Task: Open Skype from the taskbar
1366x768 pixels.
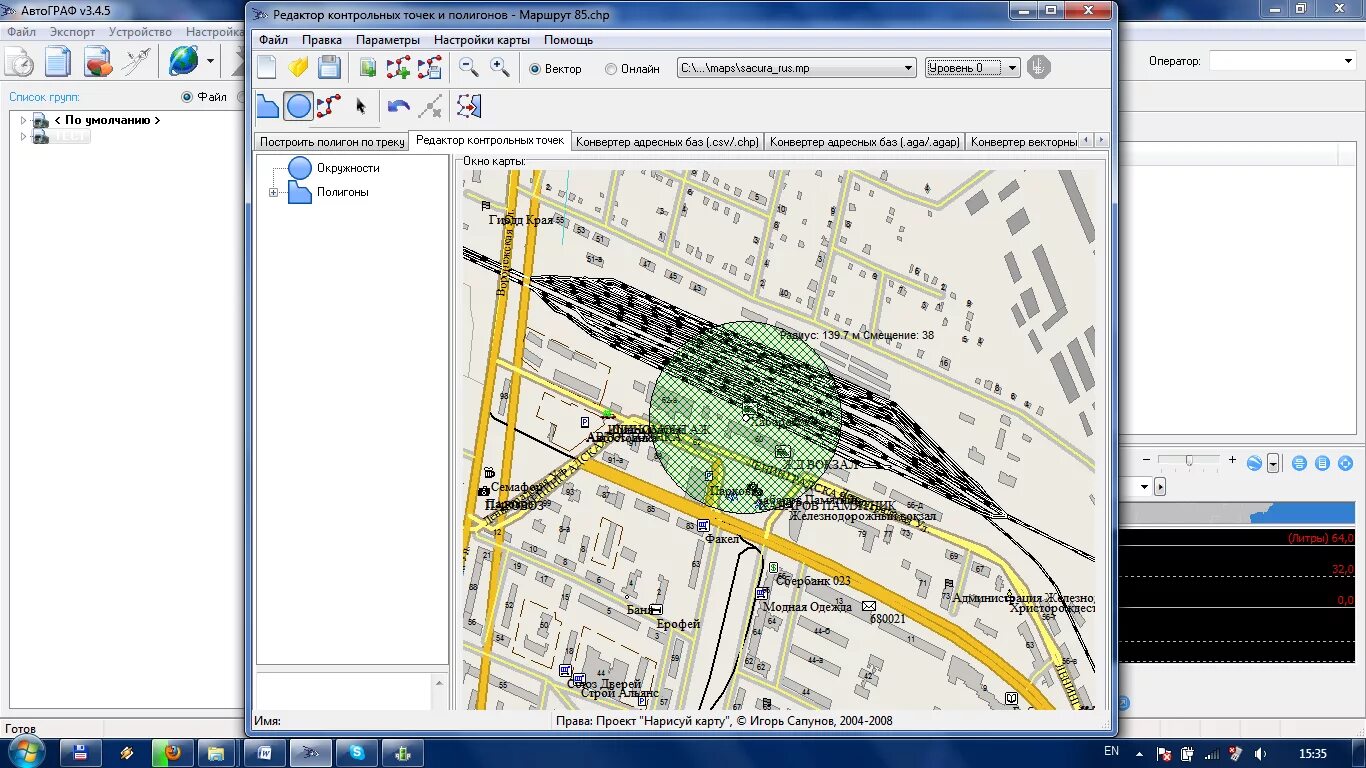Action: (357, 752)
